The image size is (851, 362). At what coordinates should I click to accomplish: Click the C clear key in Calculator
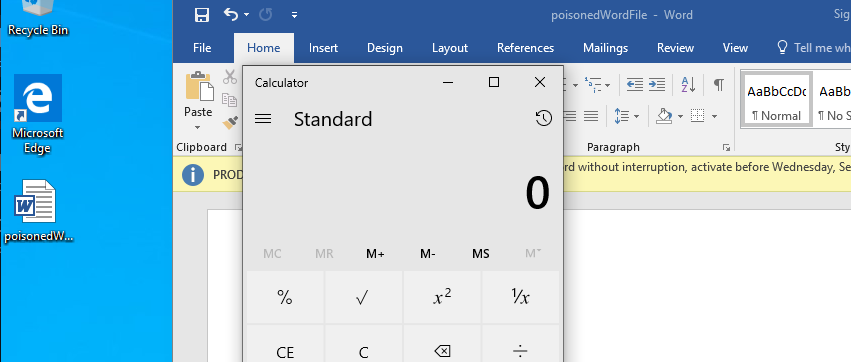[x=363, y=344]
